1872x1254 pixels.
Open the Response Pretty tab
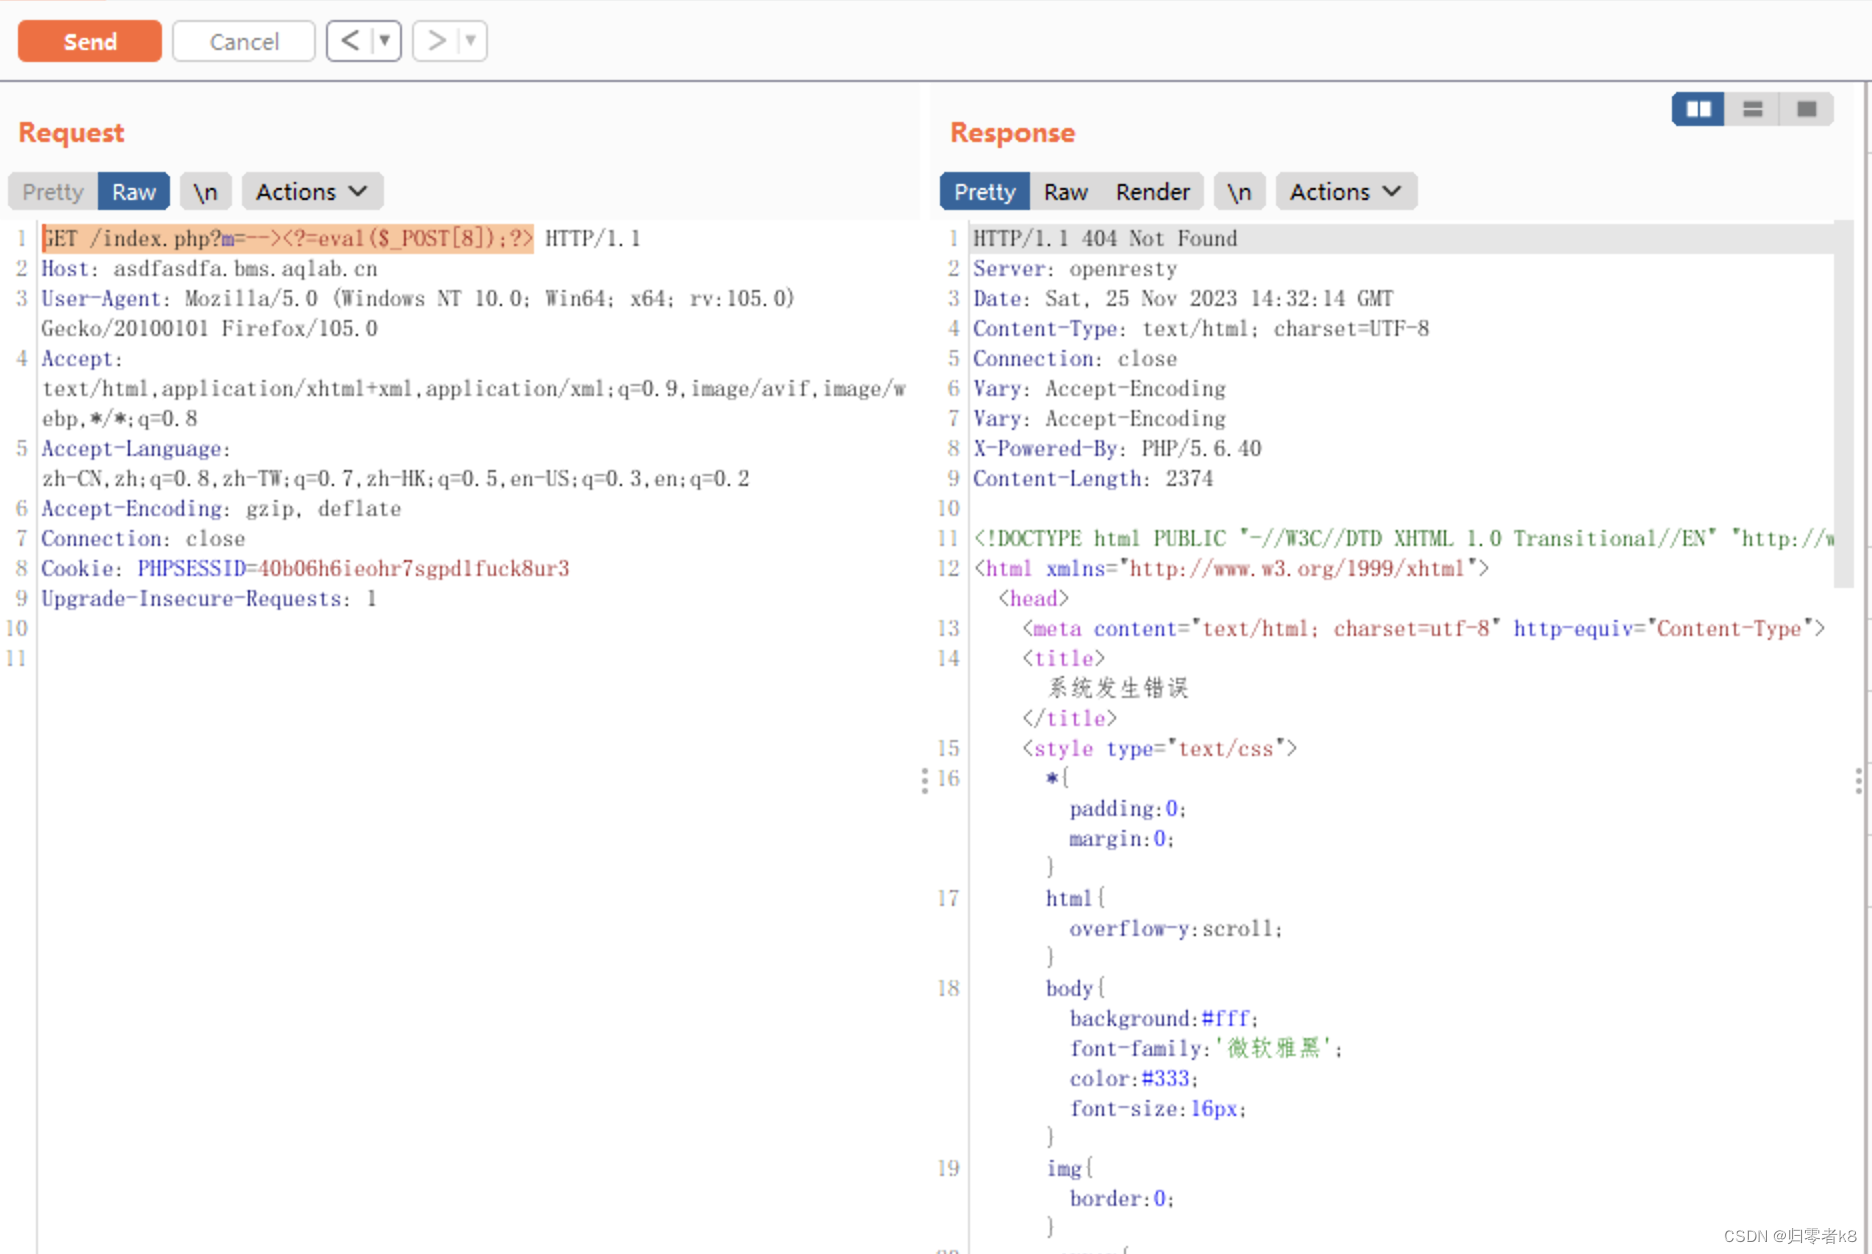pyautogui.click(x=983, y=191)
